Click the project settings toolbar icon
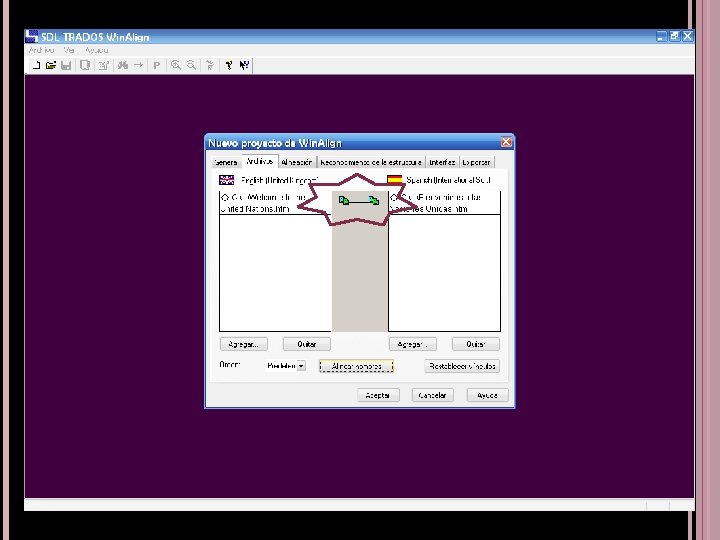This screenshot has height=540, width=720. (x=104, y=65)
